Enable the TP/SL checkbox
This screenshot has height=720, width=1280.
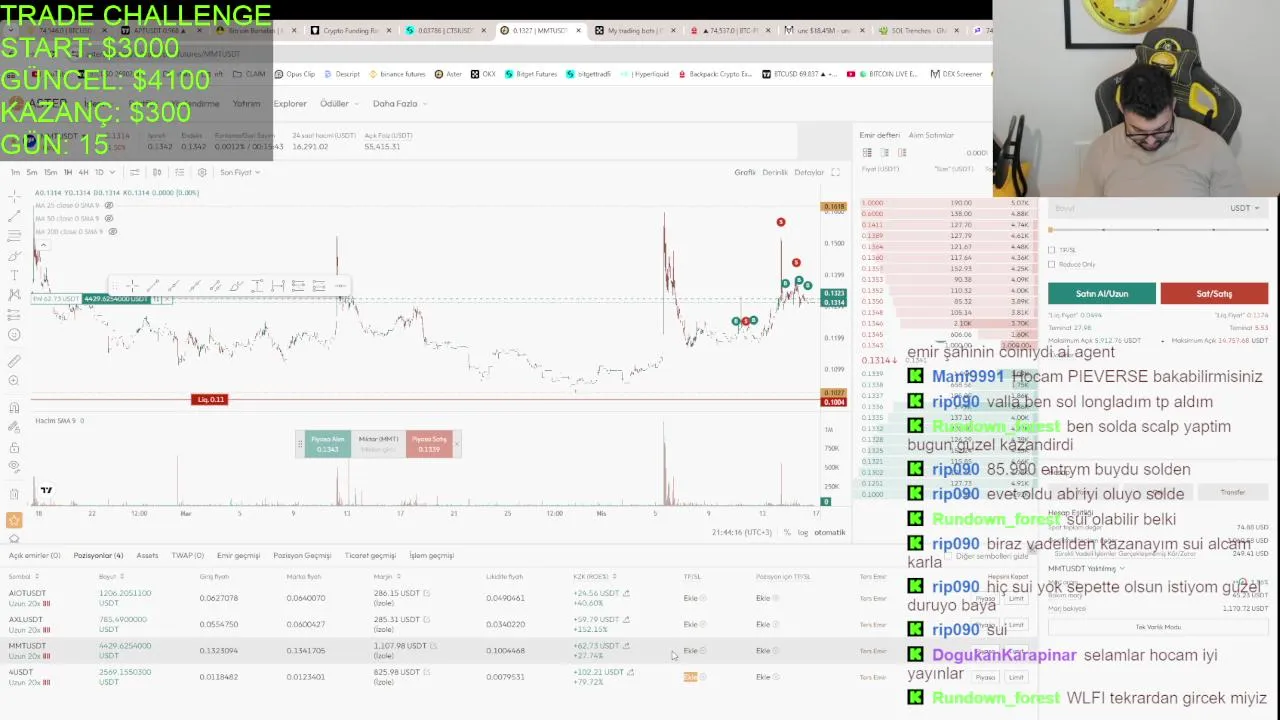[1051, 250]
